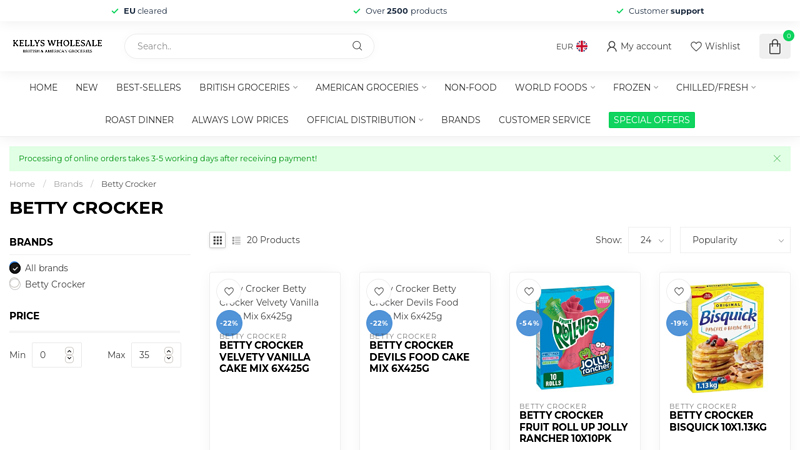Image resolution: width=800 pixels, height=450 pixels.
Task: Select the All brands filter
Action: 15,268
